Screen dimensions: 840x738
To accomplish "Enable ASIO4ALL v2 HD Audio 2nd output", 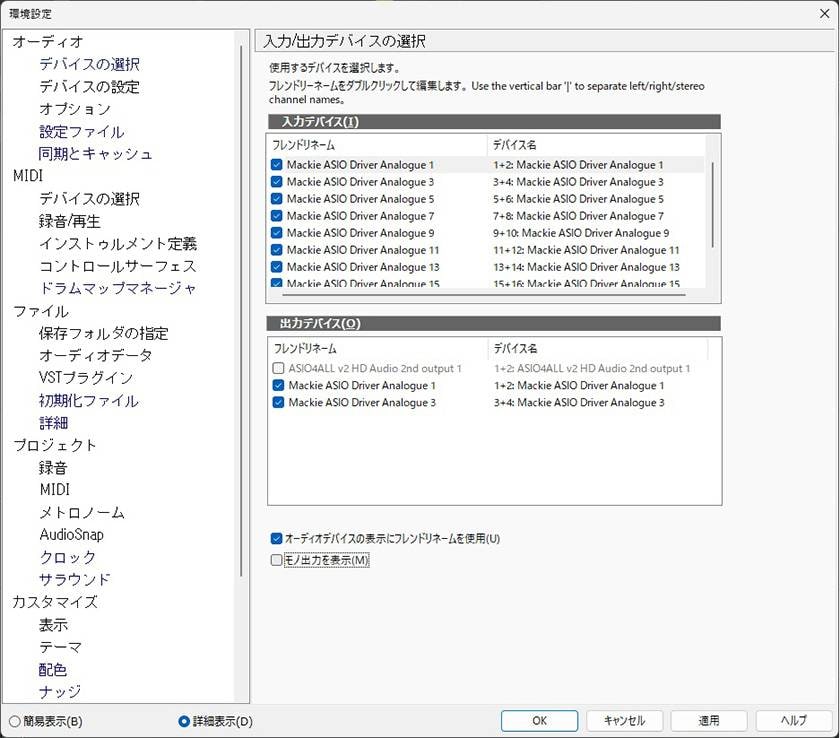I will pyautogui.click(x=278, y=369).
